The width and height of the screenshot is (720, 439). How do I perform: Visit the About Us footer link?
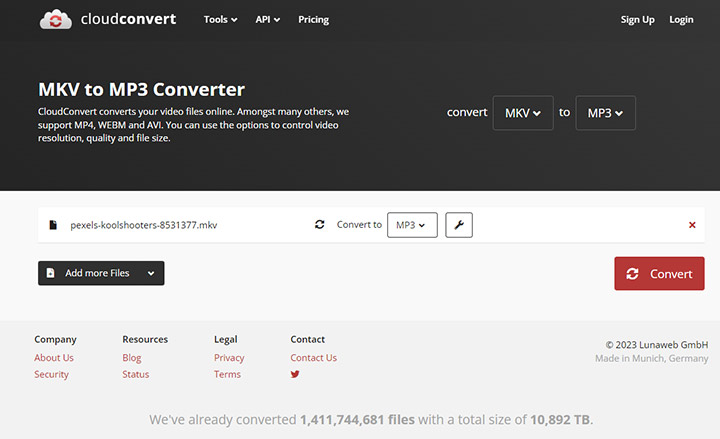tap(54, 357)
